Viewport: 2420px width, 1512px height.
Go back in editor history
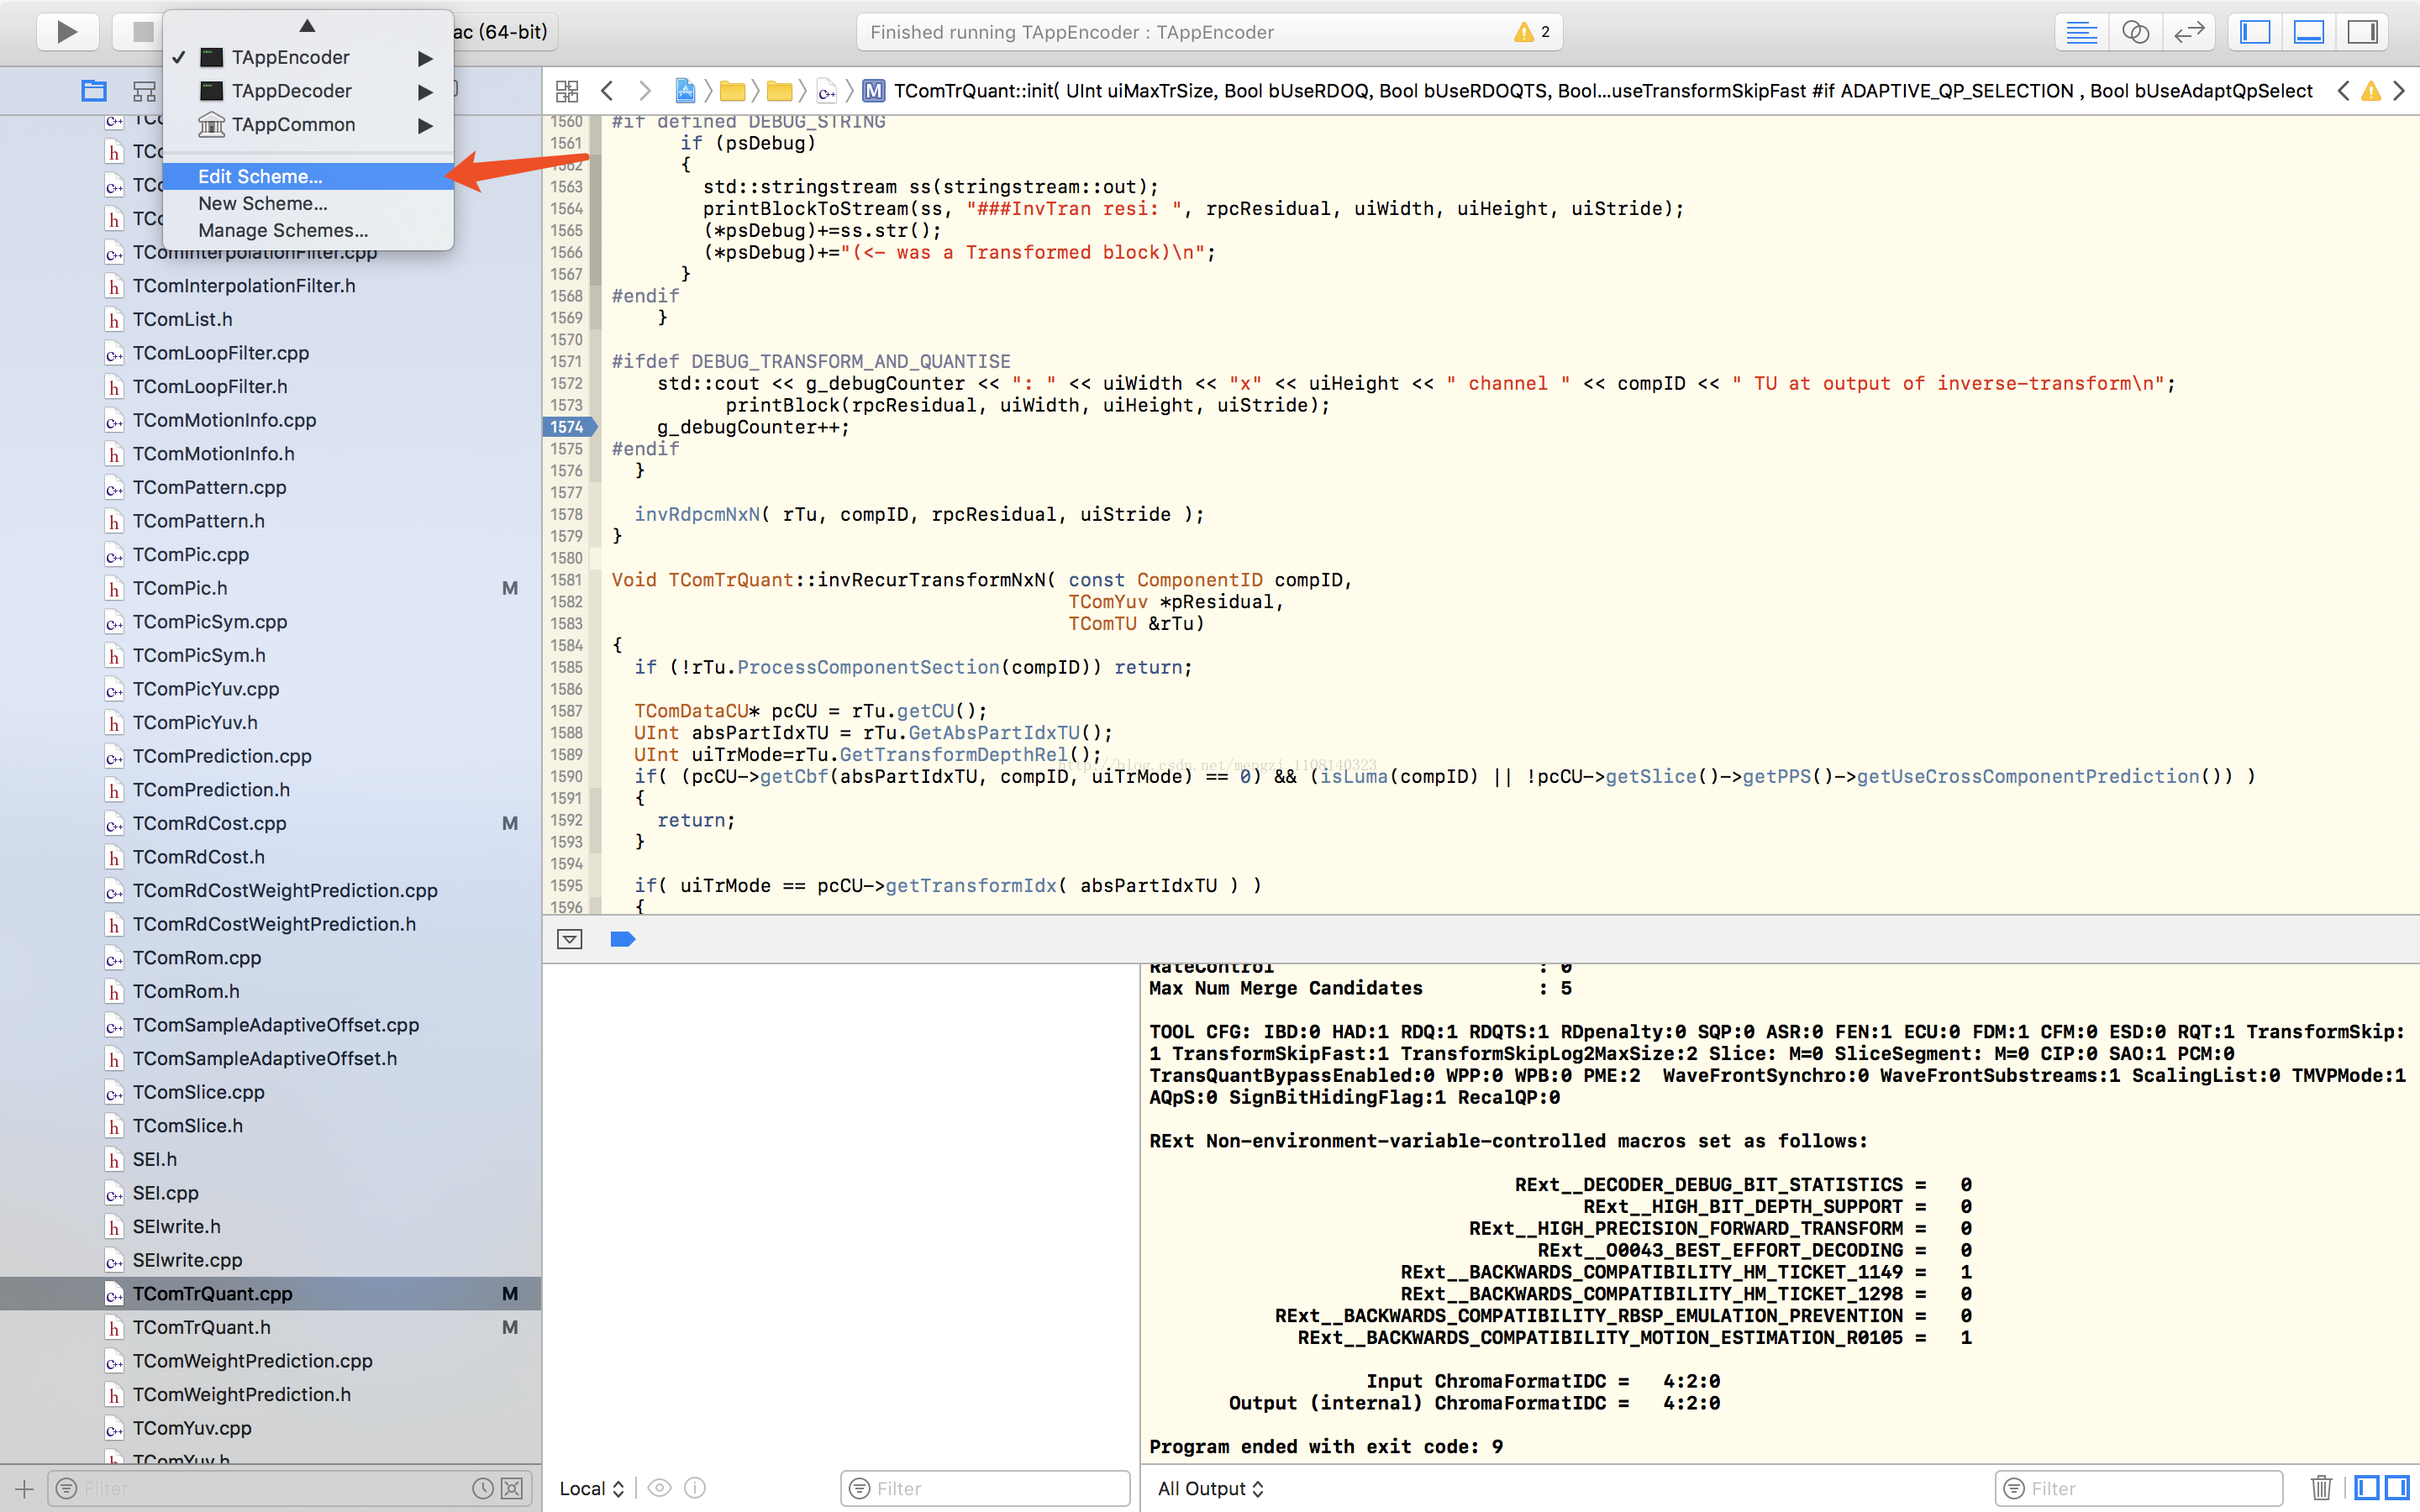[x=607, y=91]
